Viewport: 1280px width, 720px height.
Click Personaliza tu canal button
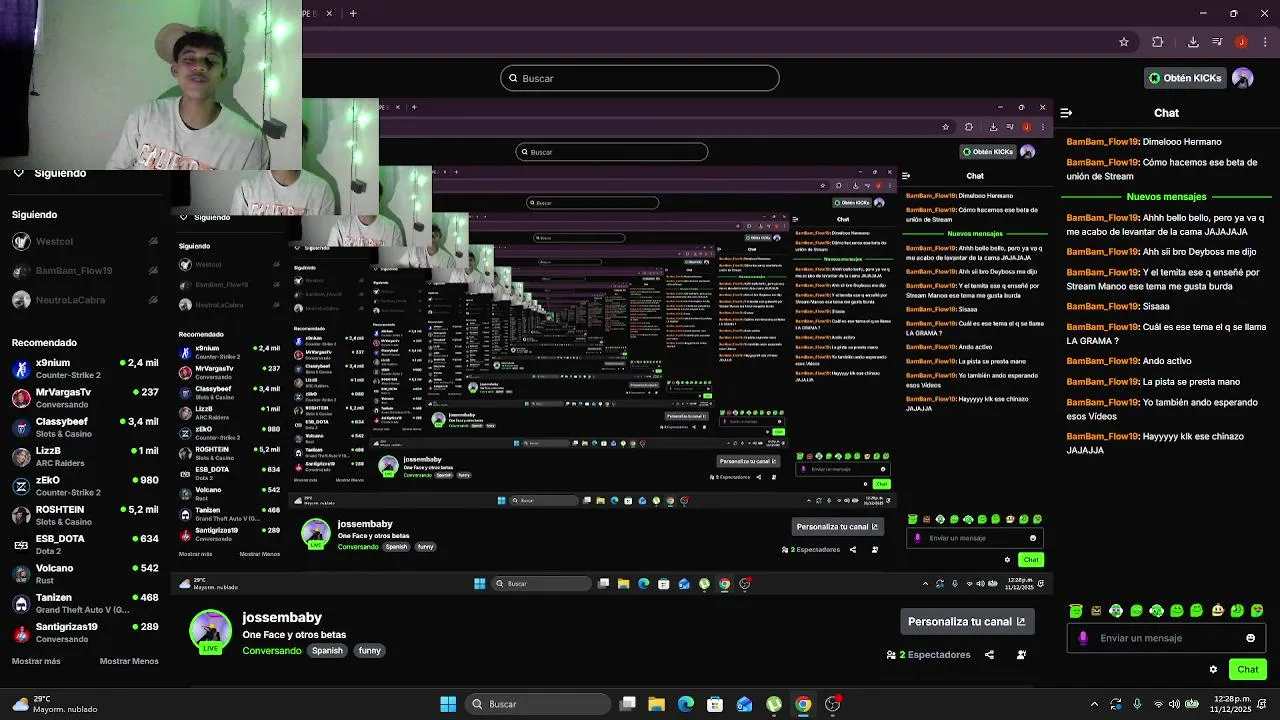[x=967, y=621]
